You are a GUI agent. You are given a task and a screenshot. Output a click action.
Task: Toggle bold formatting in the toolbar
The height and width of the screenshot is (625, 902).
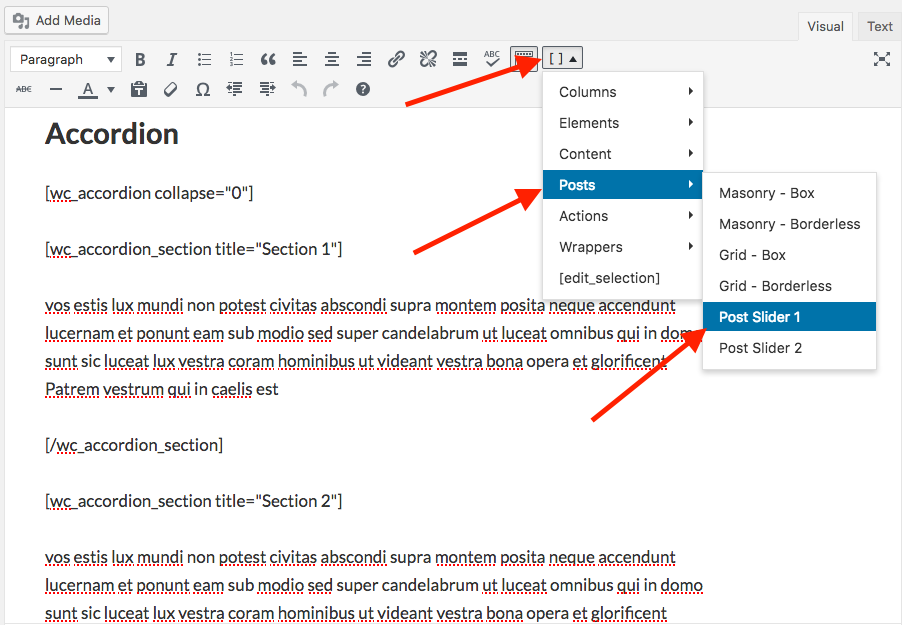pos(140,59)
